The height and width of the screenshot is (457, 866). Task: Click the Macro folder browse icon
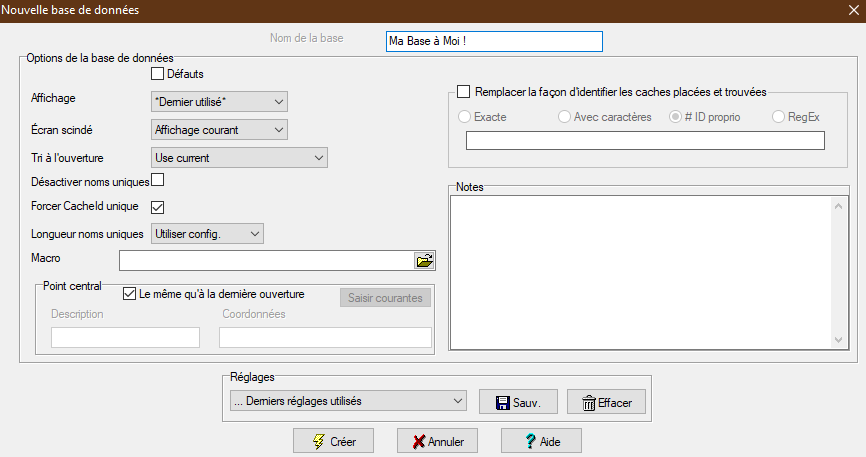tap(425, 261)
